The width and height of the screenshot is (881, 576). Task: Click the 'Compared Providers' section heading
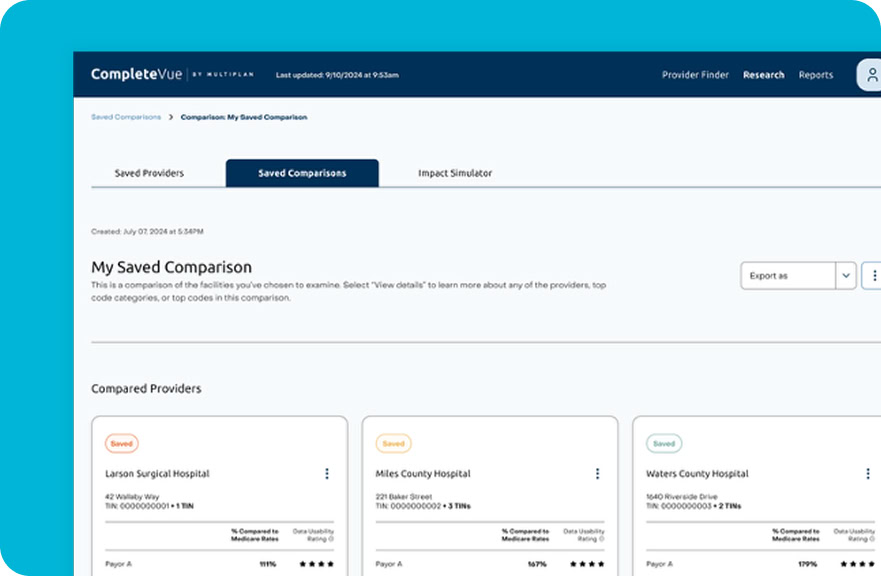point(146,388)
